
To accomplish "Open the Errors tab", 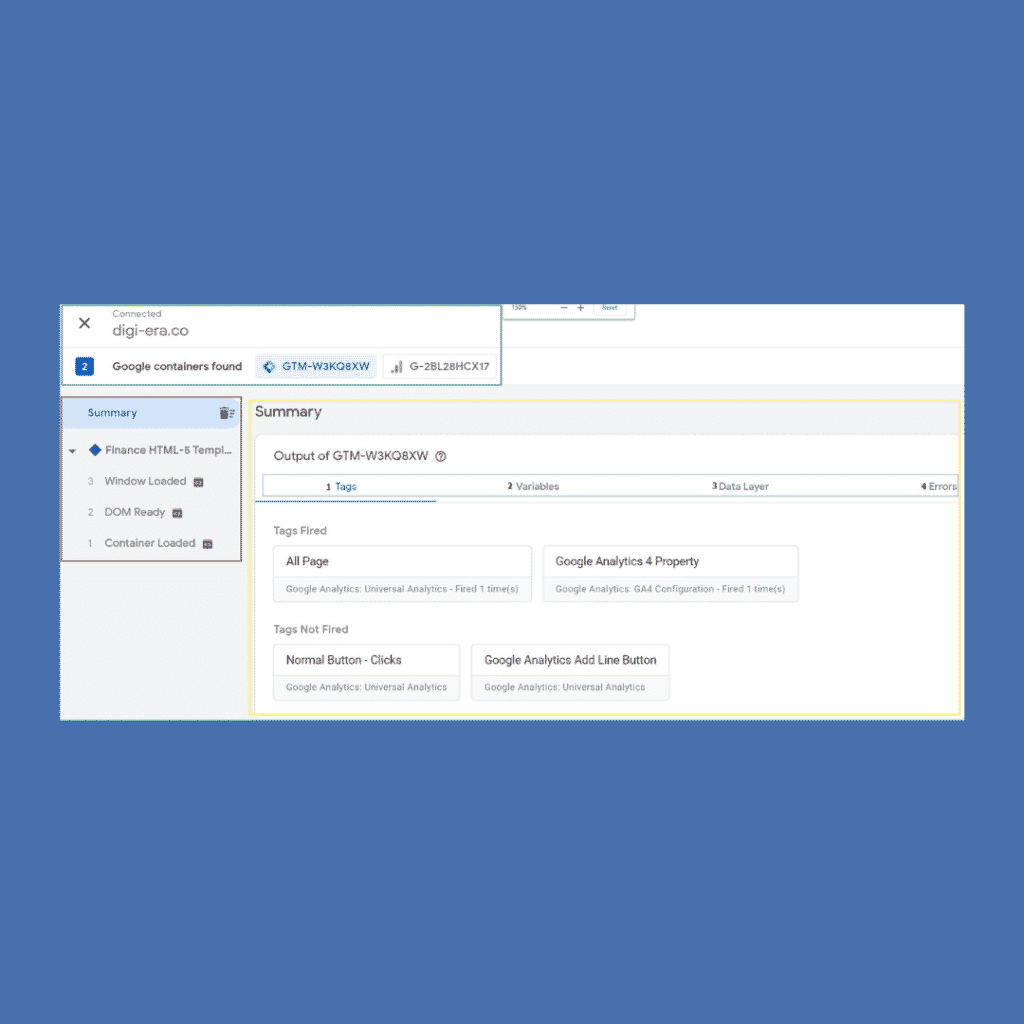I will click(x=938, y=487).
